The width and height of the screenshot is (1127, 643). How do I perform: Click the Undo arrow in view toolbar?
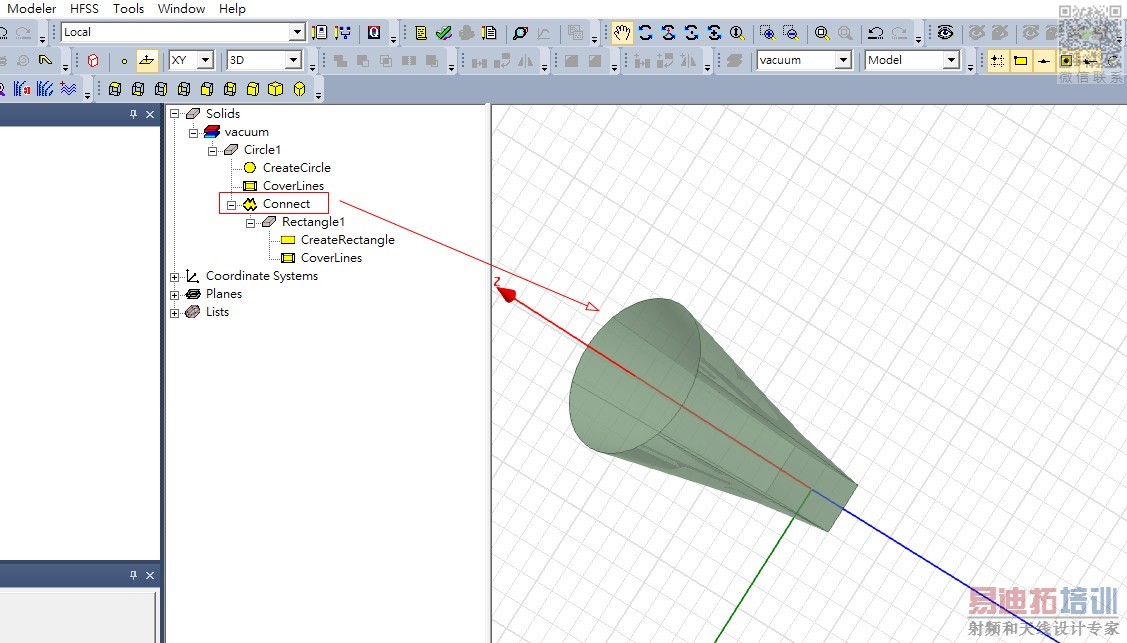[875, 33]
